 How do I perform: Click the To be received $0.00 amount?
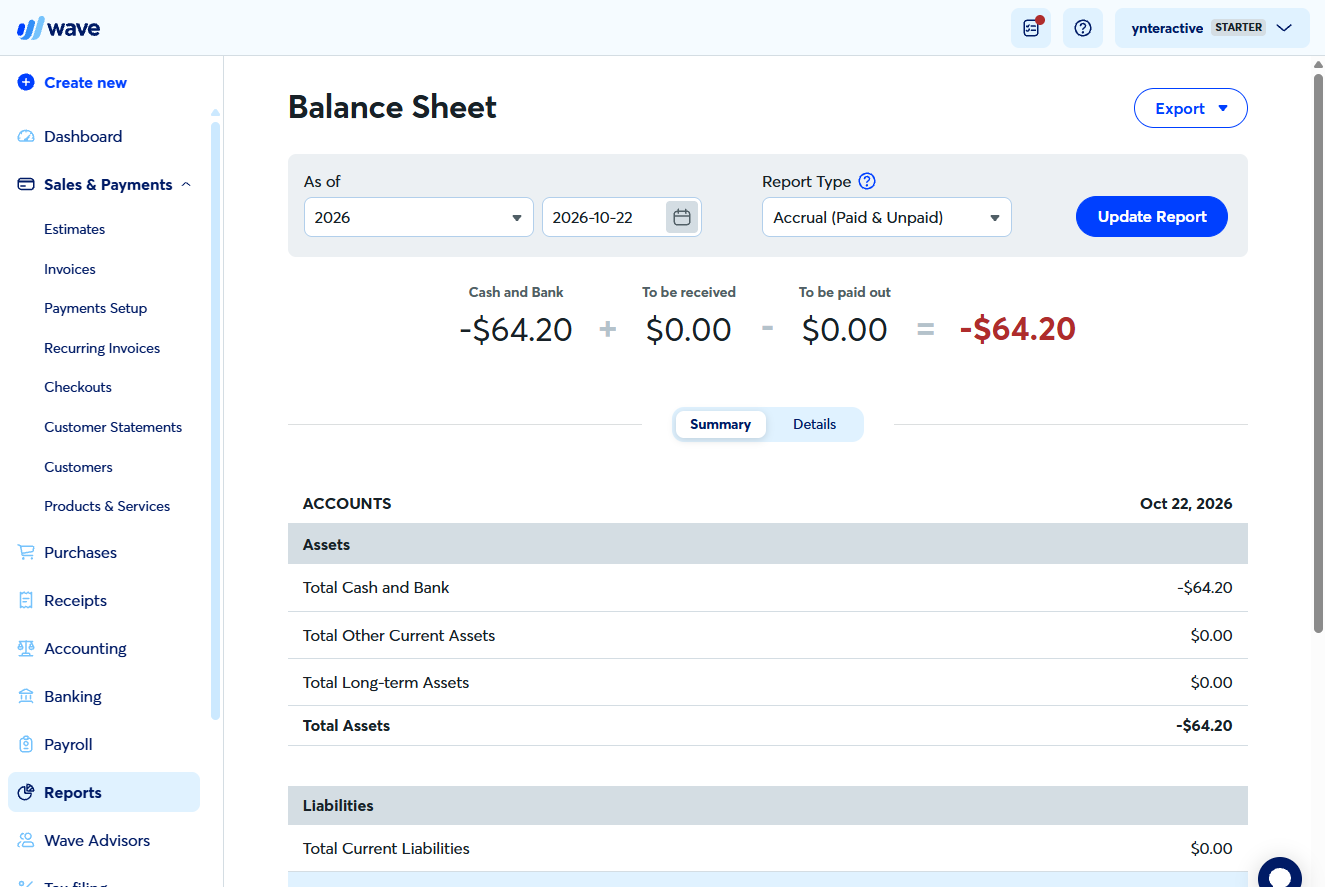(688, 330)
